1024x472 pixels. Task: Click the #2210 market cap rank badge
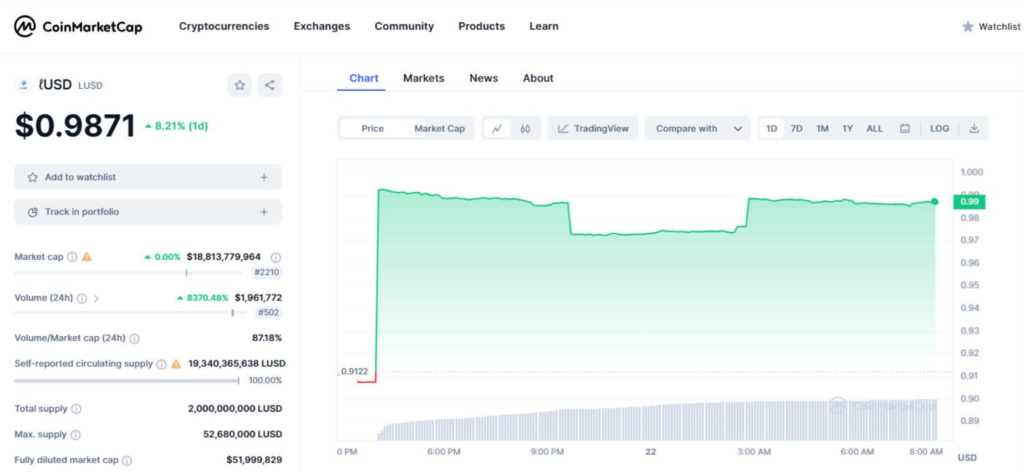tap(266, 273)
